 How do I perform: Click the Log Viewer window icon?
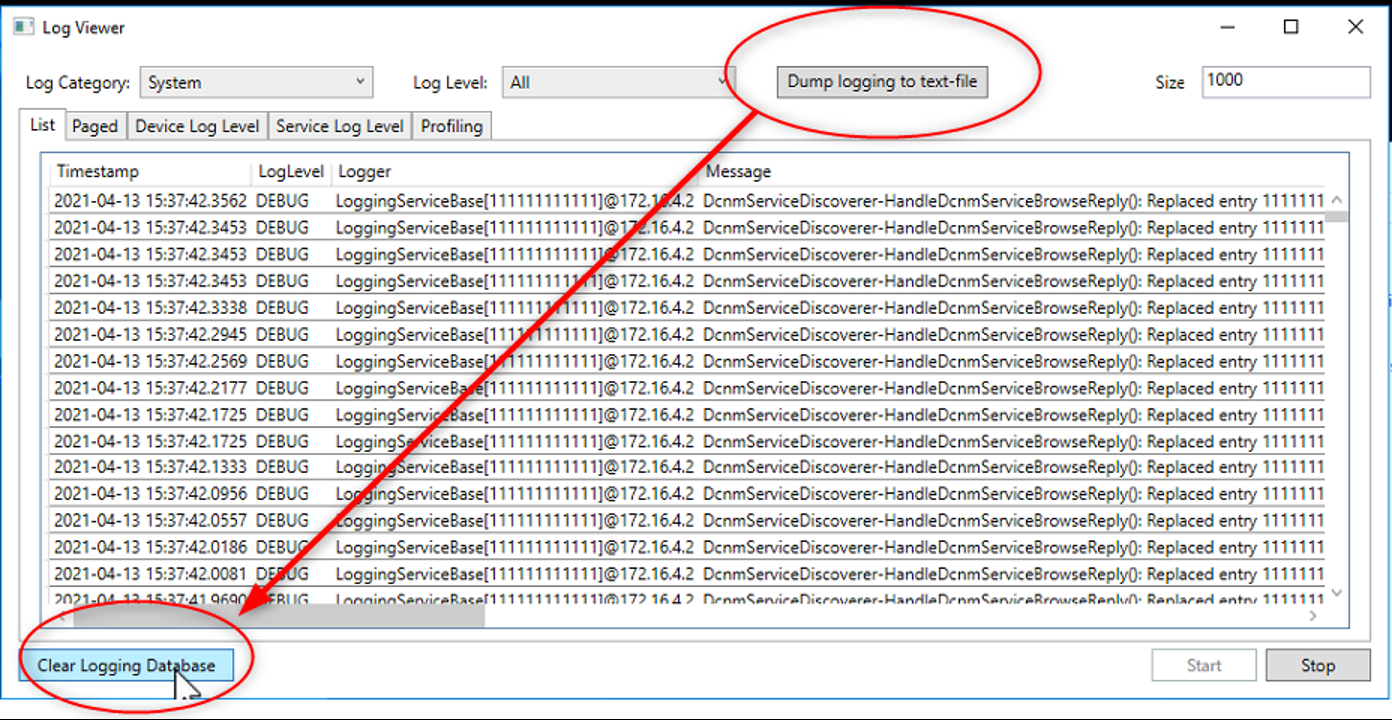23,27
